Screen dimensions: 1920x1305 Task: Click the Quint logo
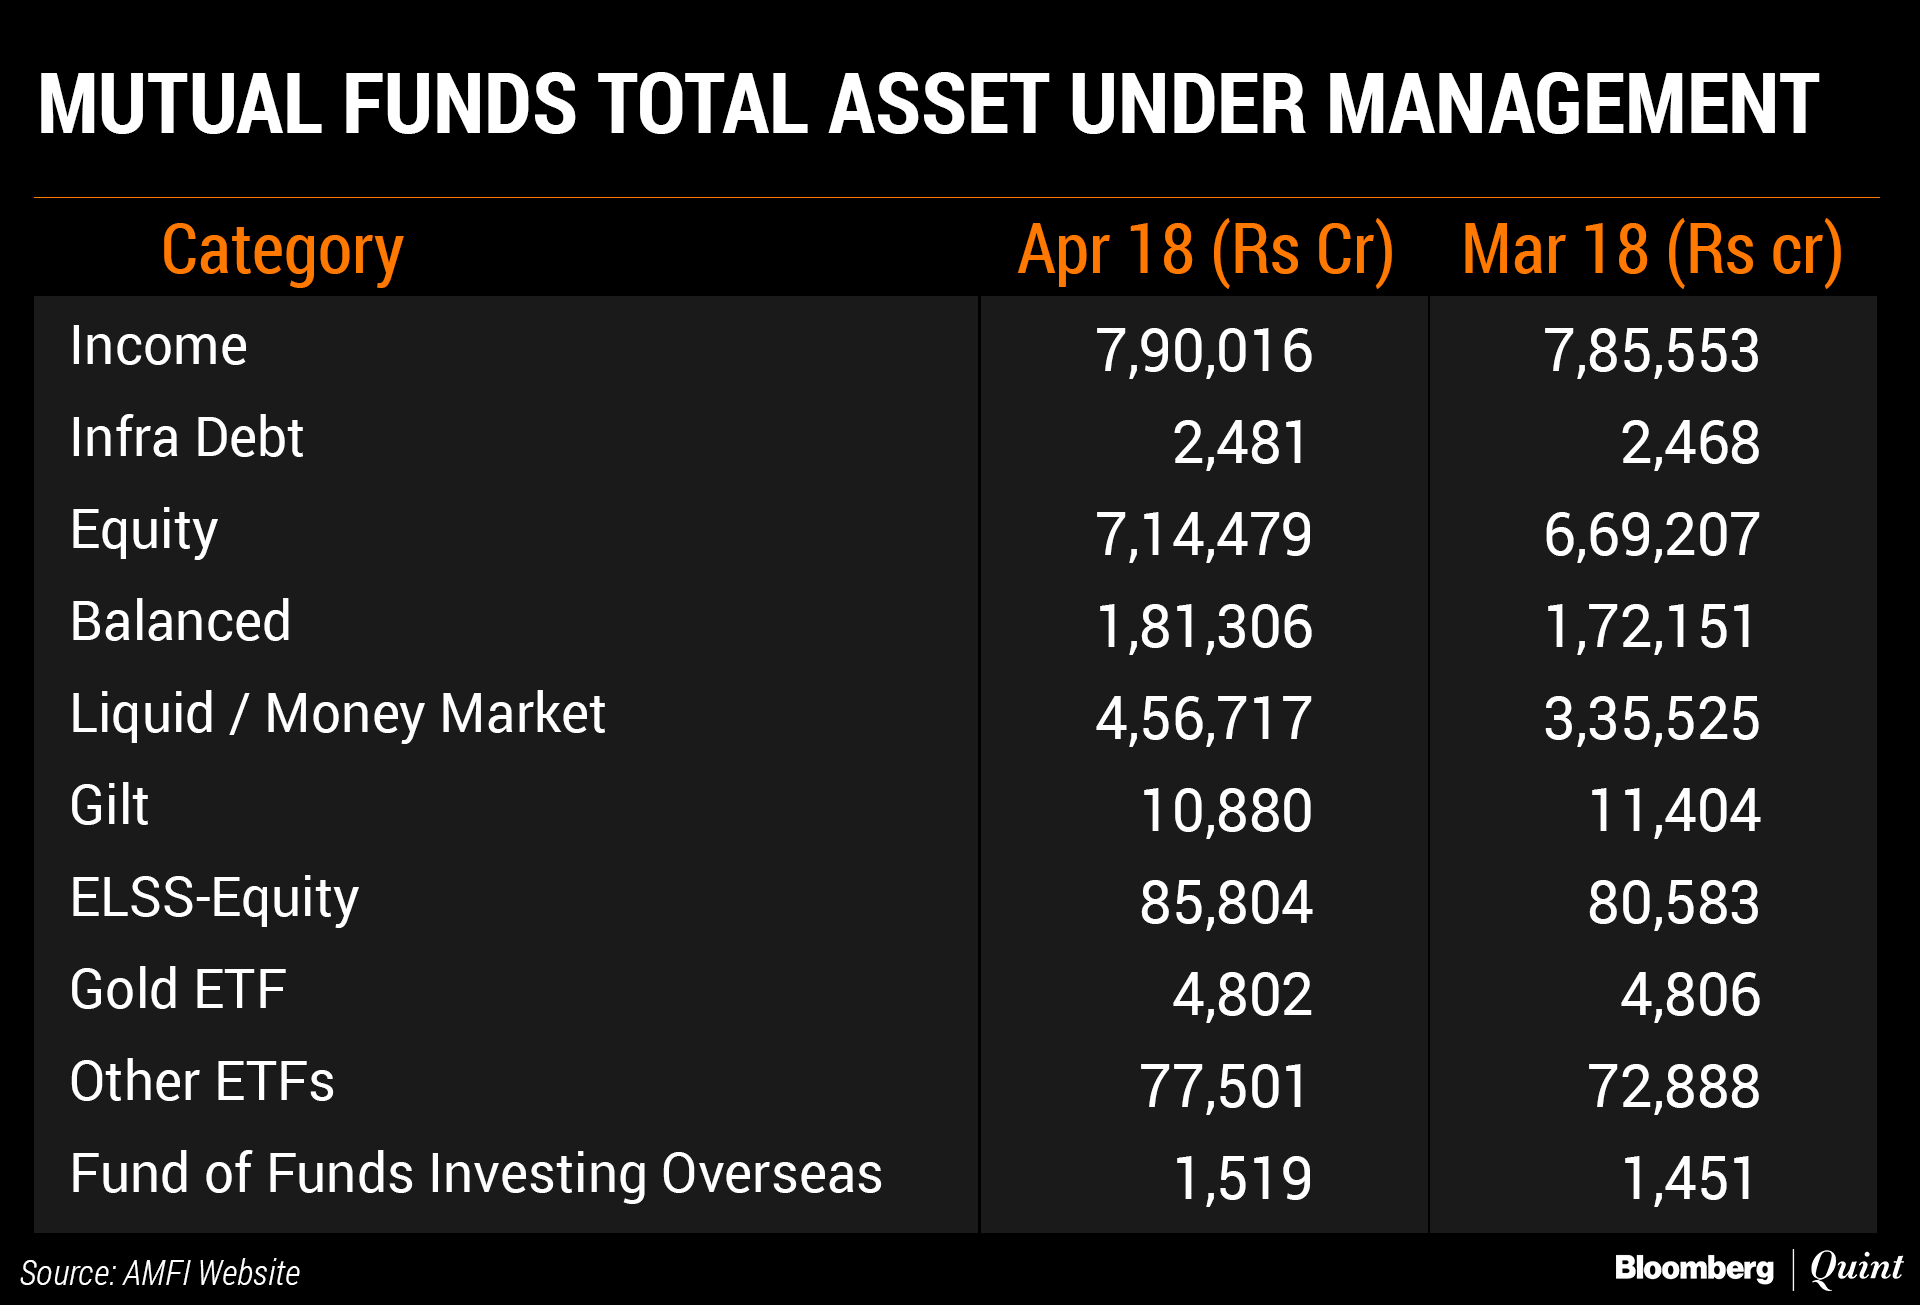(x=1856, y=1268)
